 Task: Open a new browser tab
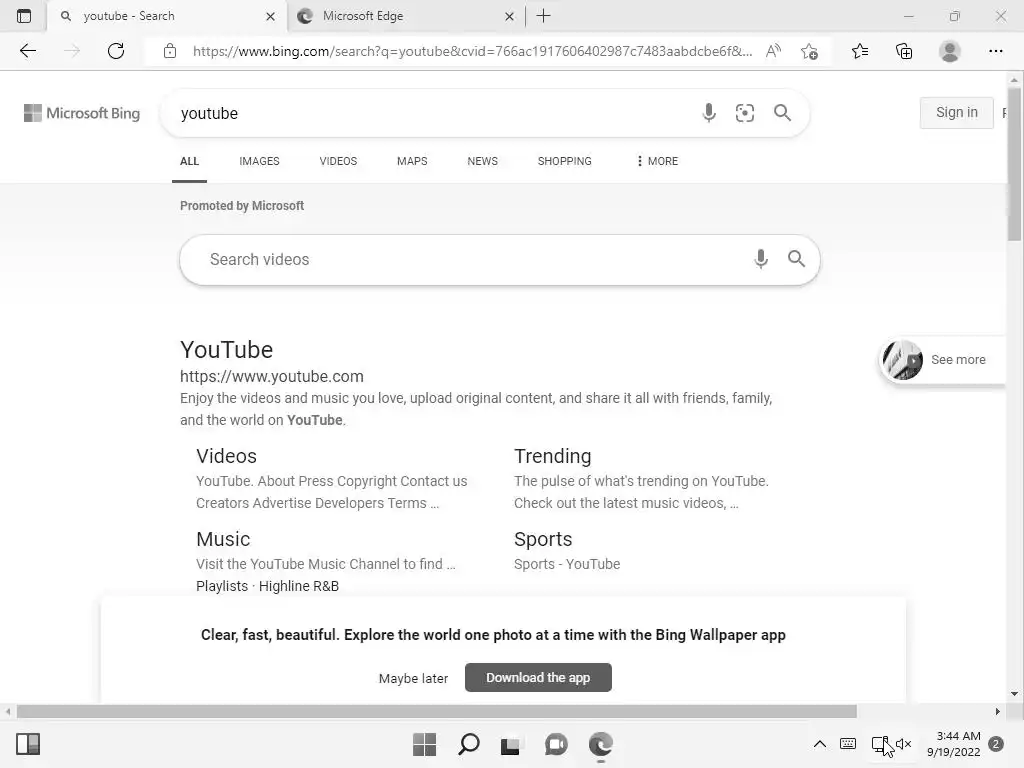click(543, 16)
